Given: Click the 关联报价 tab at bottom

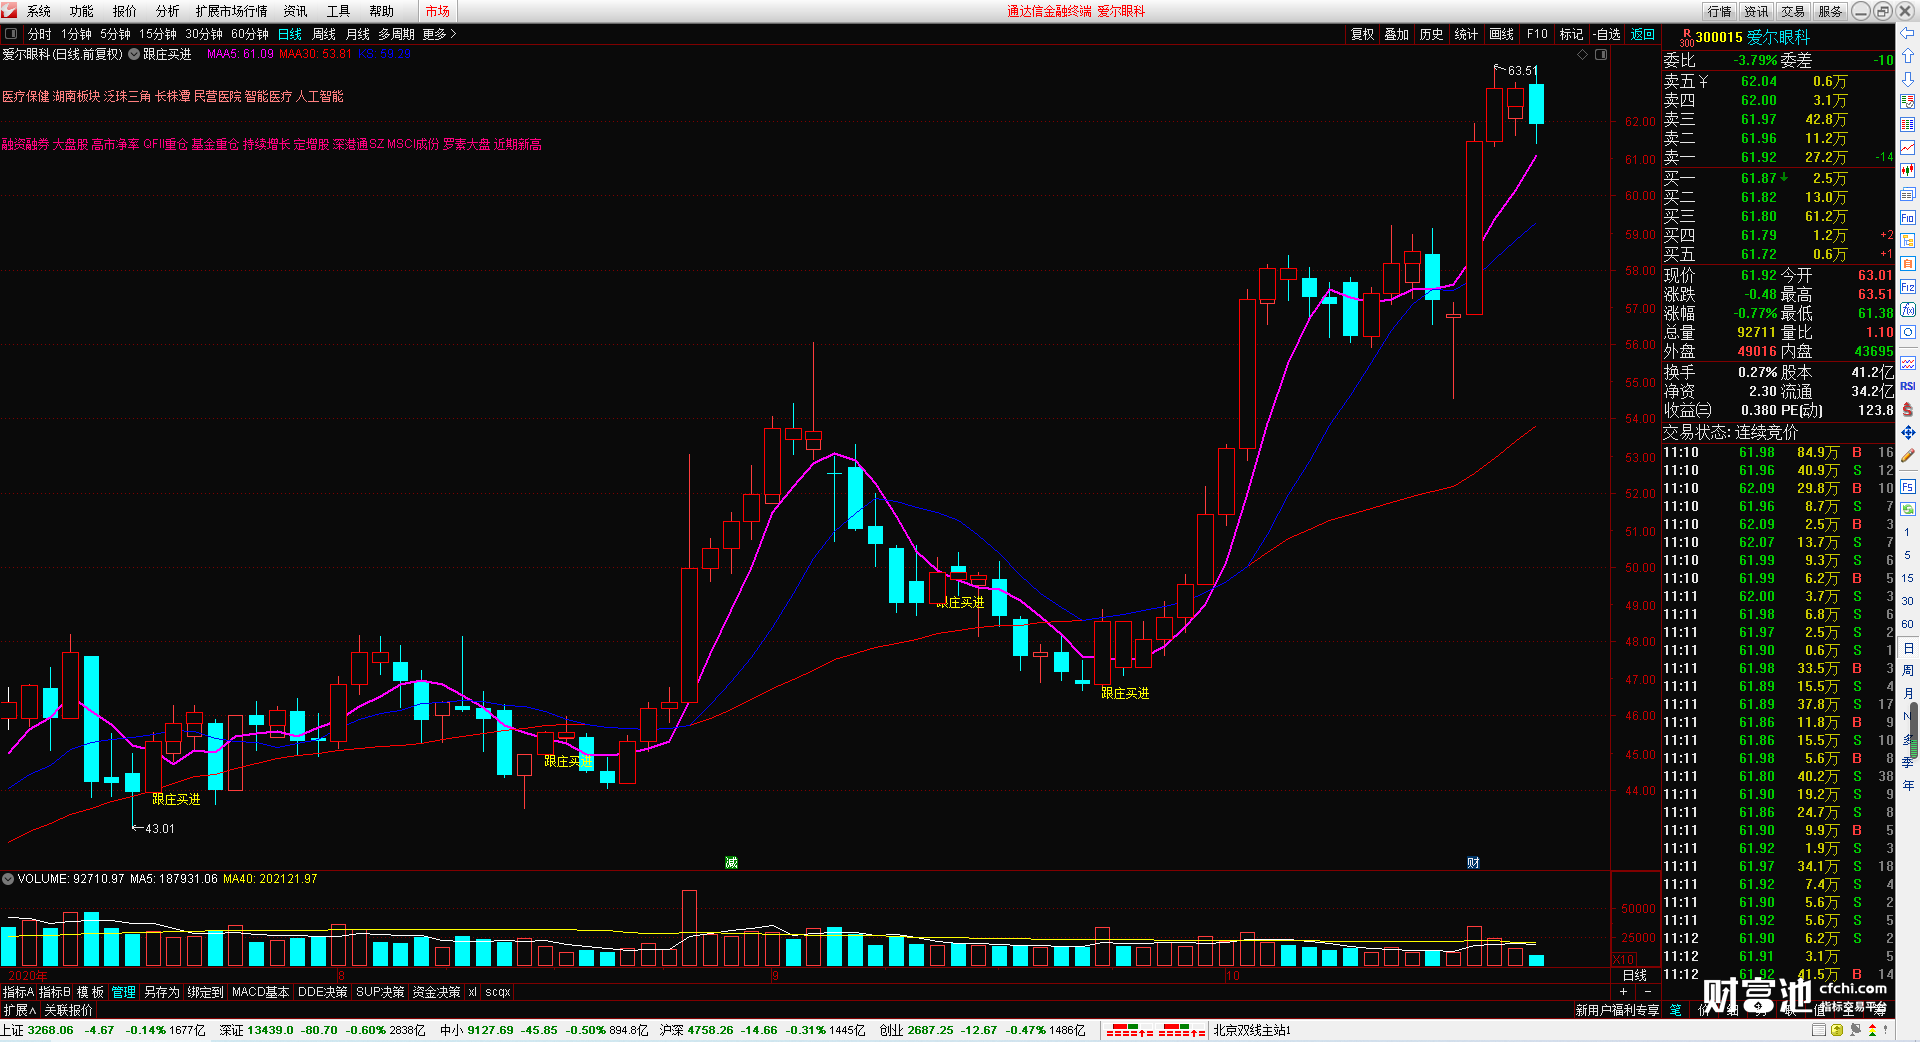Looking at the screenshot, I should (68, 1010).
